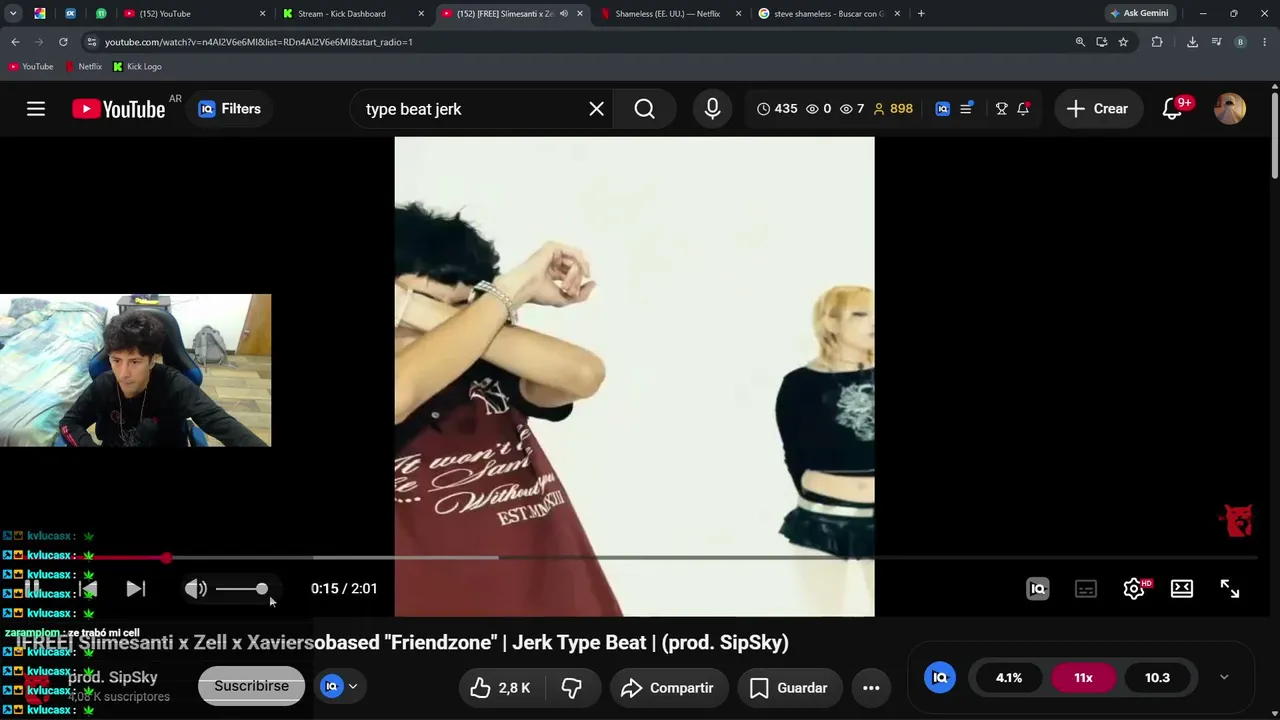Enter full screen mode
Viewport: 1280px width, 720px height.
click(x=1230, y=589)
